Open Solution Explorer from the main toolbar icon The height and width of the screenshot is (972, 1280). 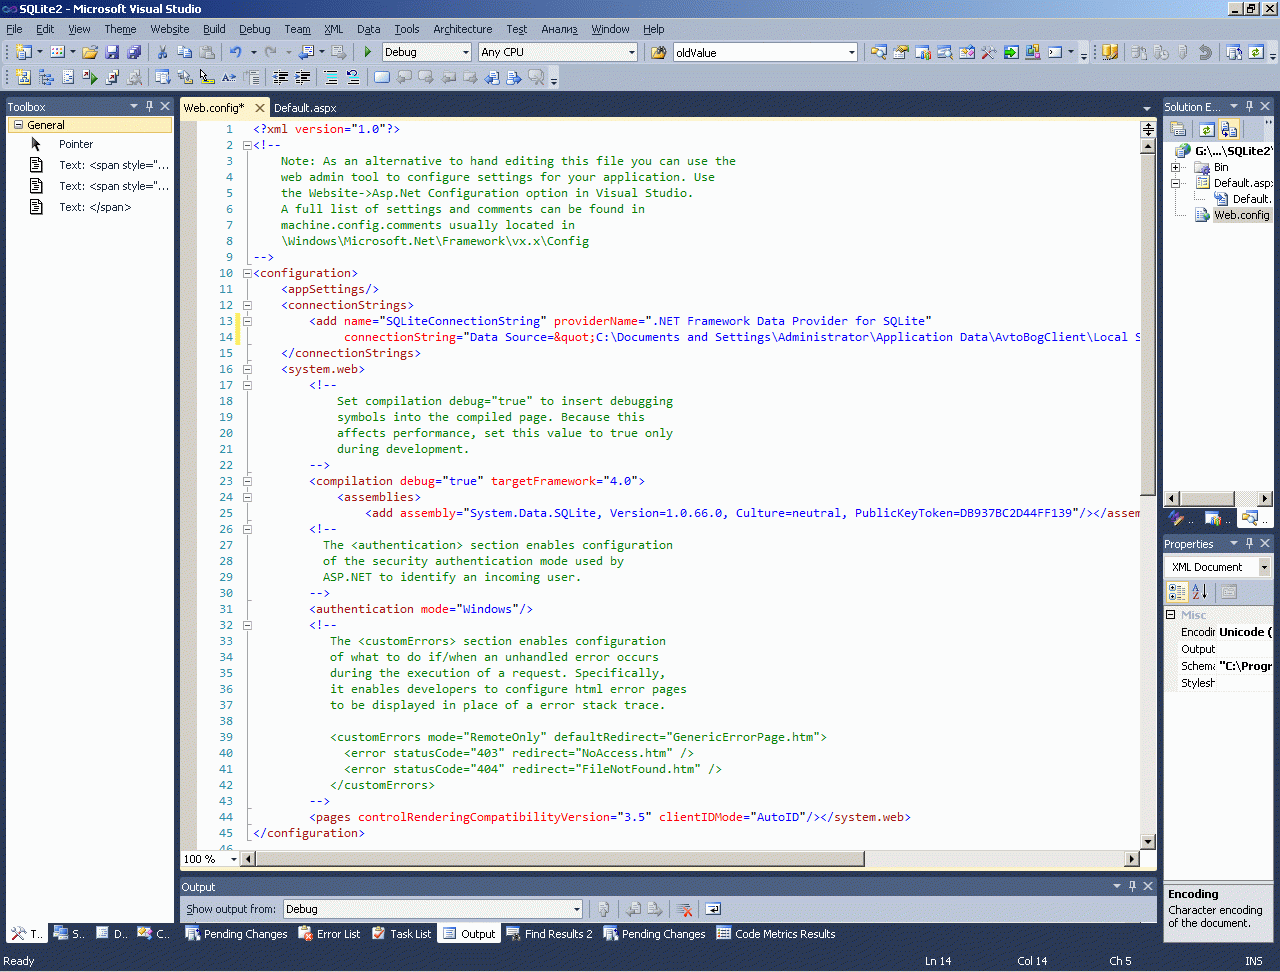pyautogui.click(x=879, y=52)
